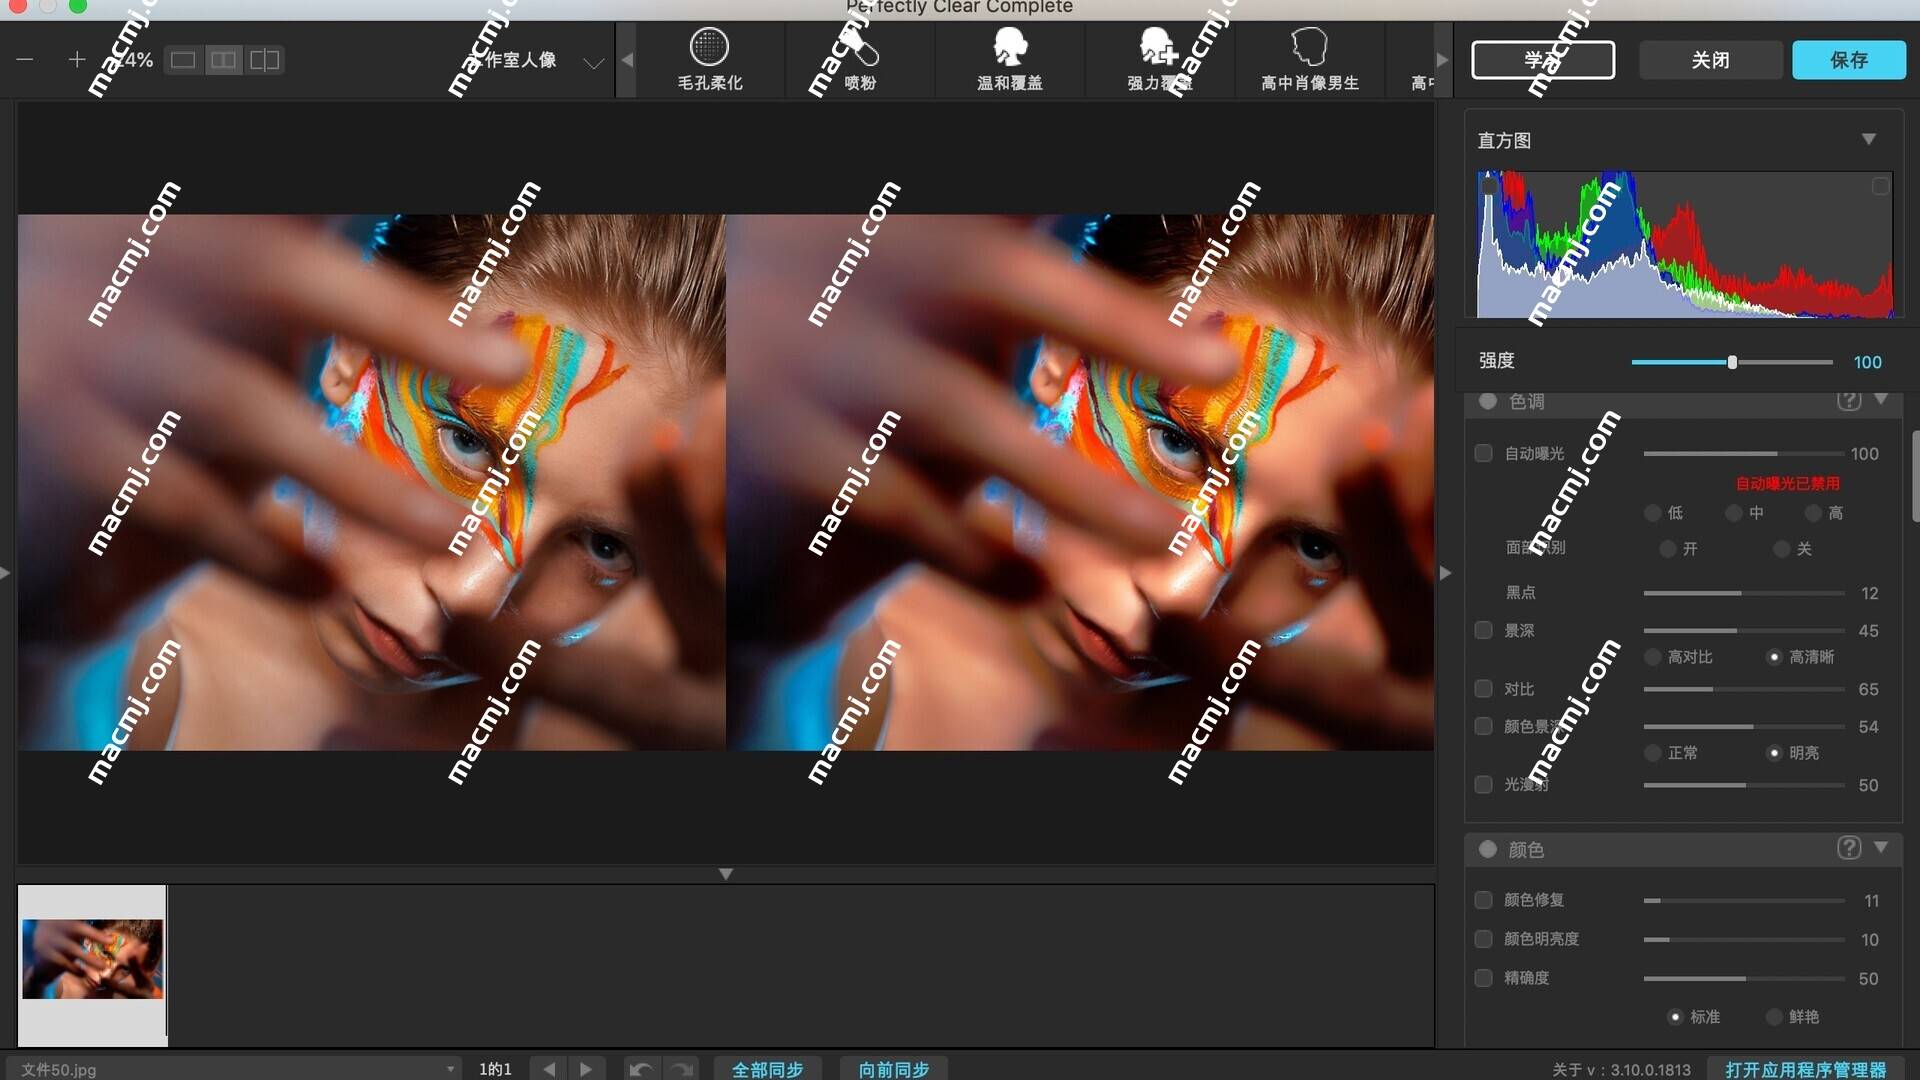Click the 向前同步 button
Image resolution: width=1920 pixels, height=1080 pixels.
894,1069
